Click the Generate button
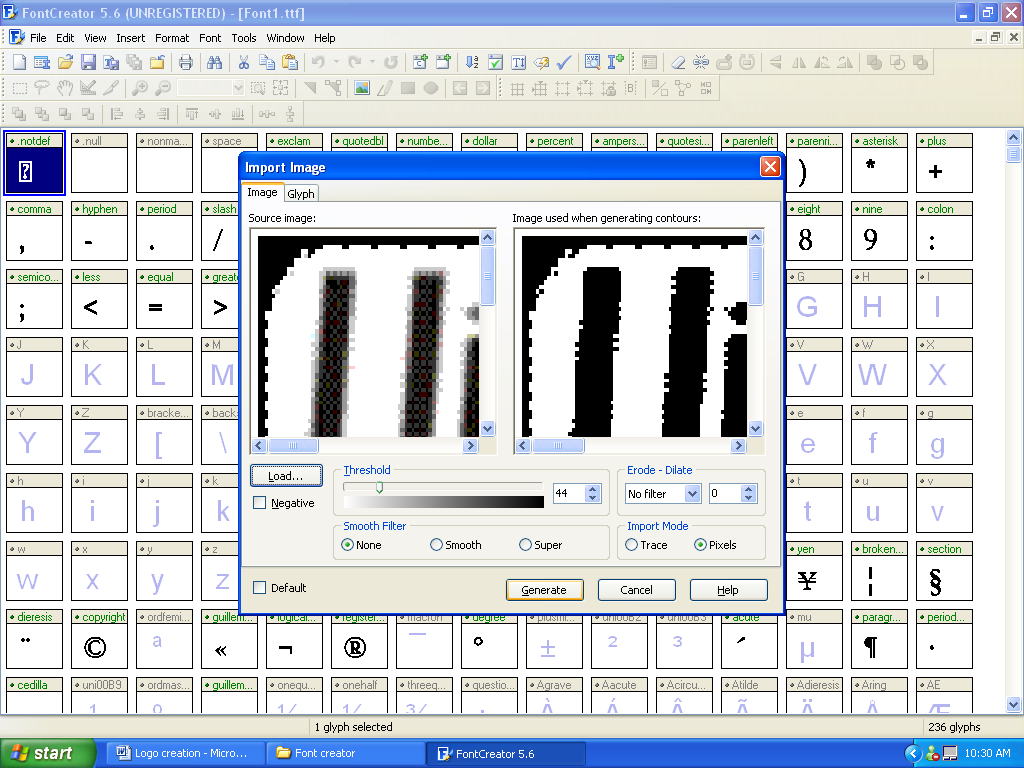Viewport: 1024px width, 768px height. coord(544,590)
